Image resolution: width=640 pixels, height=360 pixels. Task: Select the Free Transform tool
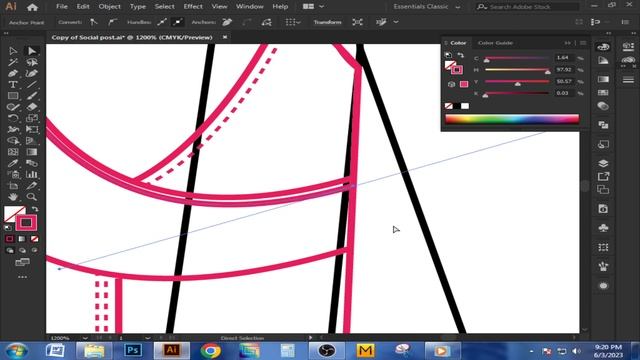(x=32, y=129)
